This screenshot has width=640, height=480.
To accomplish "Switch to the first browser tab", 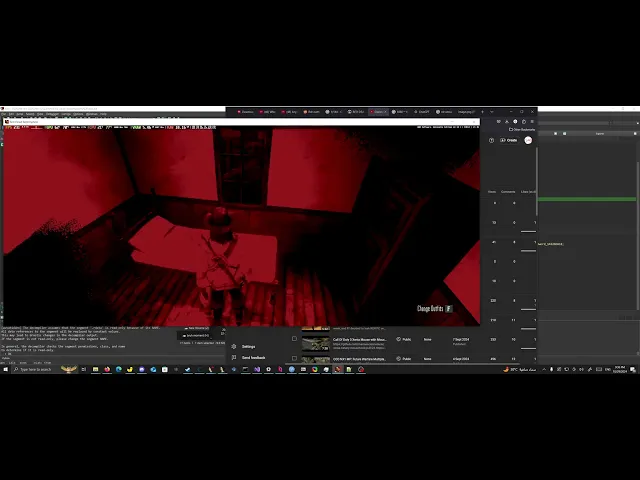I will [246, 111].
